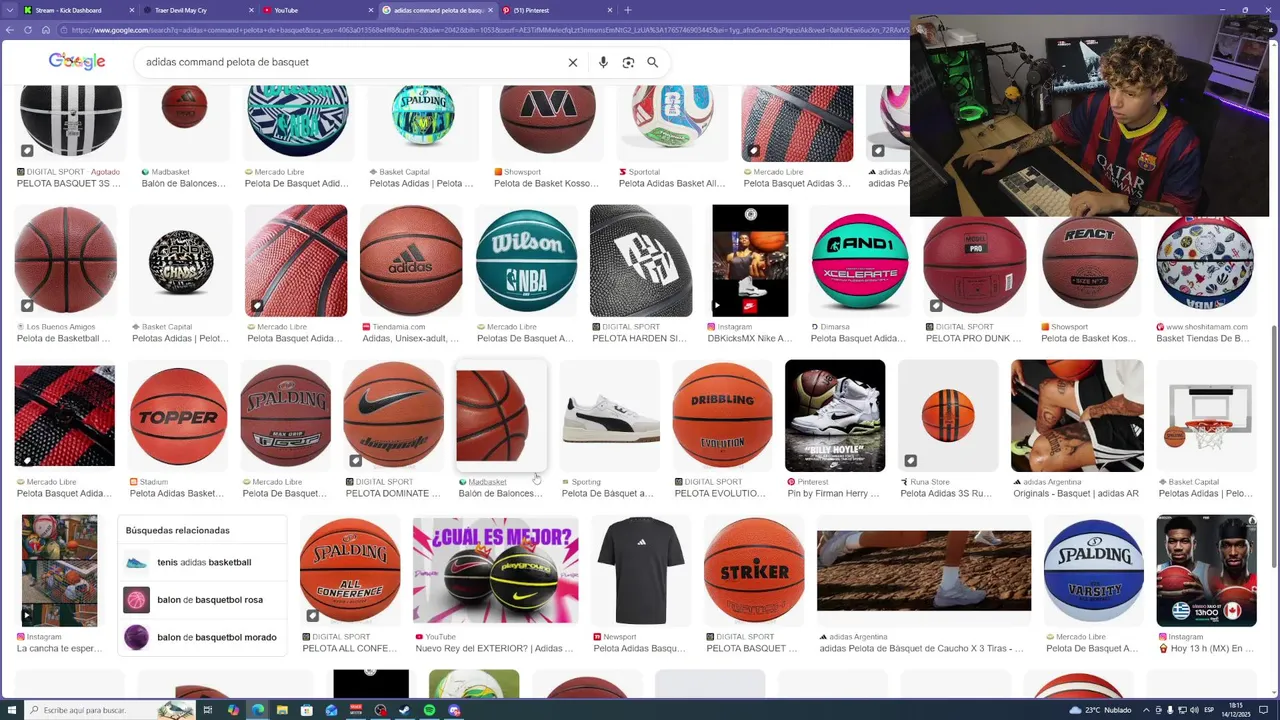Viewport: 1280px width, 720px height.
Task: Switch to the Traer Devil May Cry tab
Action: coord(197,10)
